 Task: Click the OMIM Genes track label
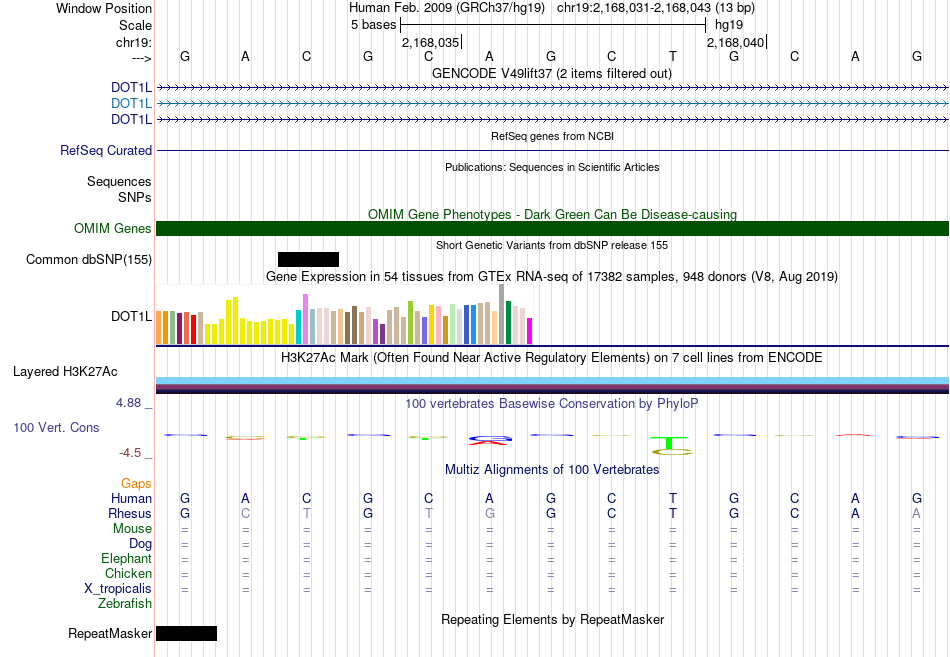pos(113,228)
